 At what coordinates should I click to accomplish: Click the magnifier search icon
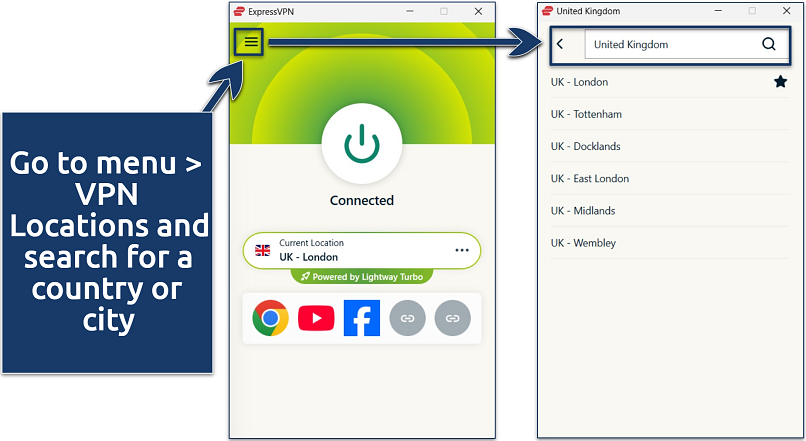pos(769,44)
